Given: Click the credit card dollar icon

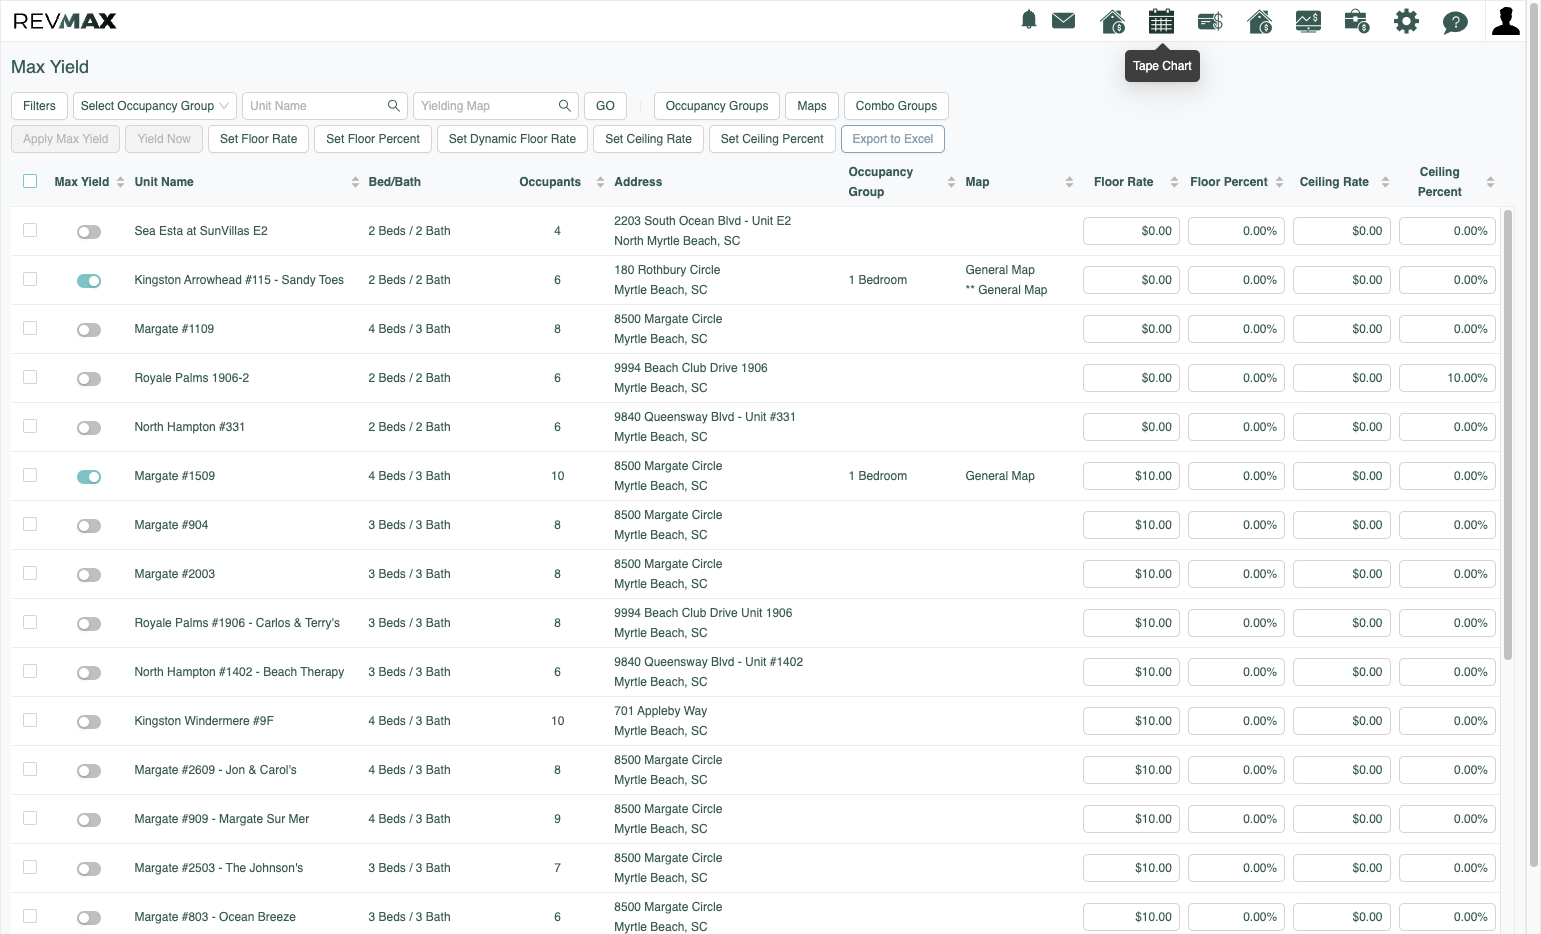Looking at the screenshot, I should pyautogui.click(x=1210, y=20).
